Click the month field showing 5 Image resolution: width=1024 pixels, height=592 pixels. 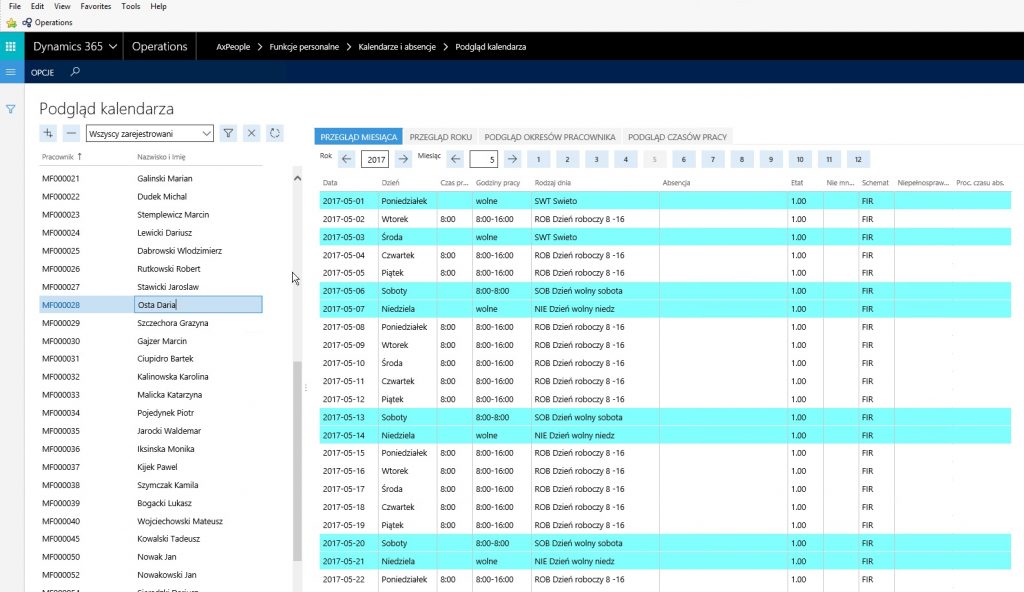coord(483,159)
